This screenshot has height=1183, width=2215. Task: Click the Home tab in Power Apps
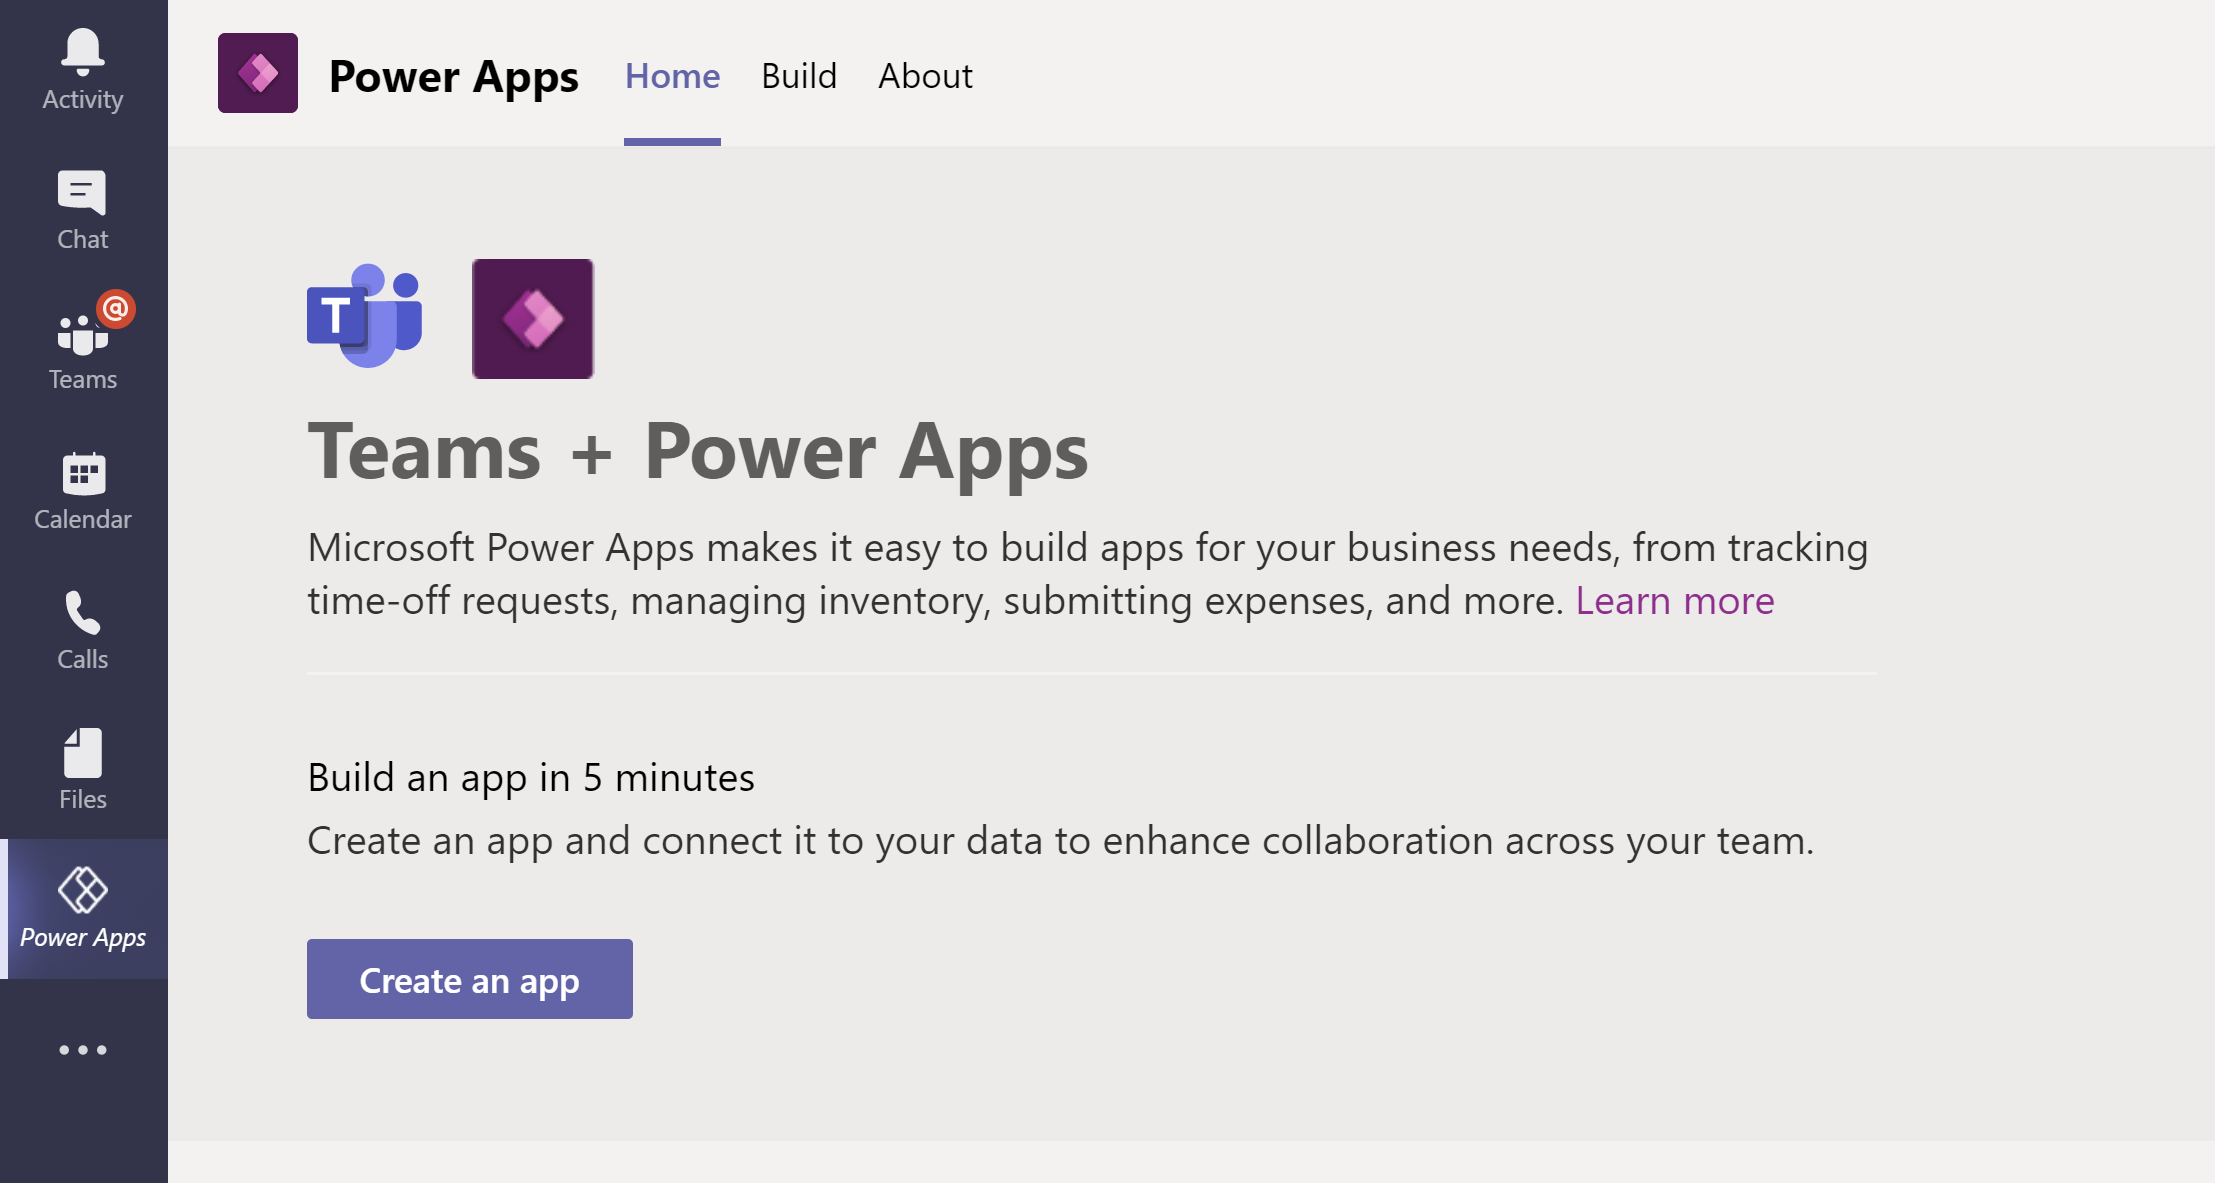[672, 76]
